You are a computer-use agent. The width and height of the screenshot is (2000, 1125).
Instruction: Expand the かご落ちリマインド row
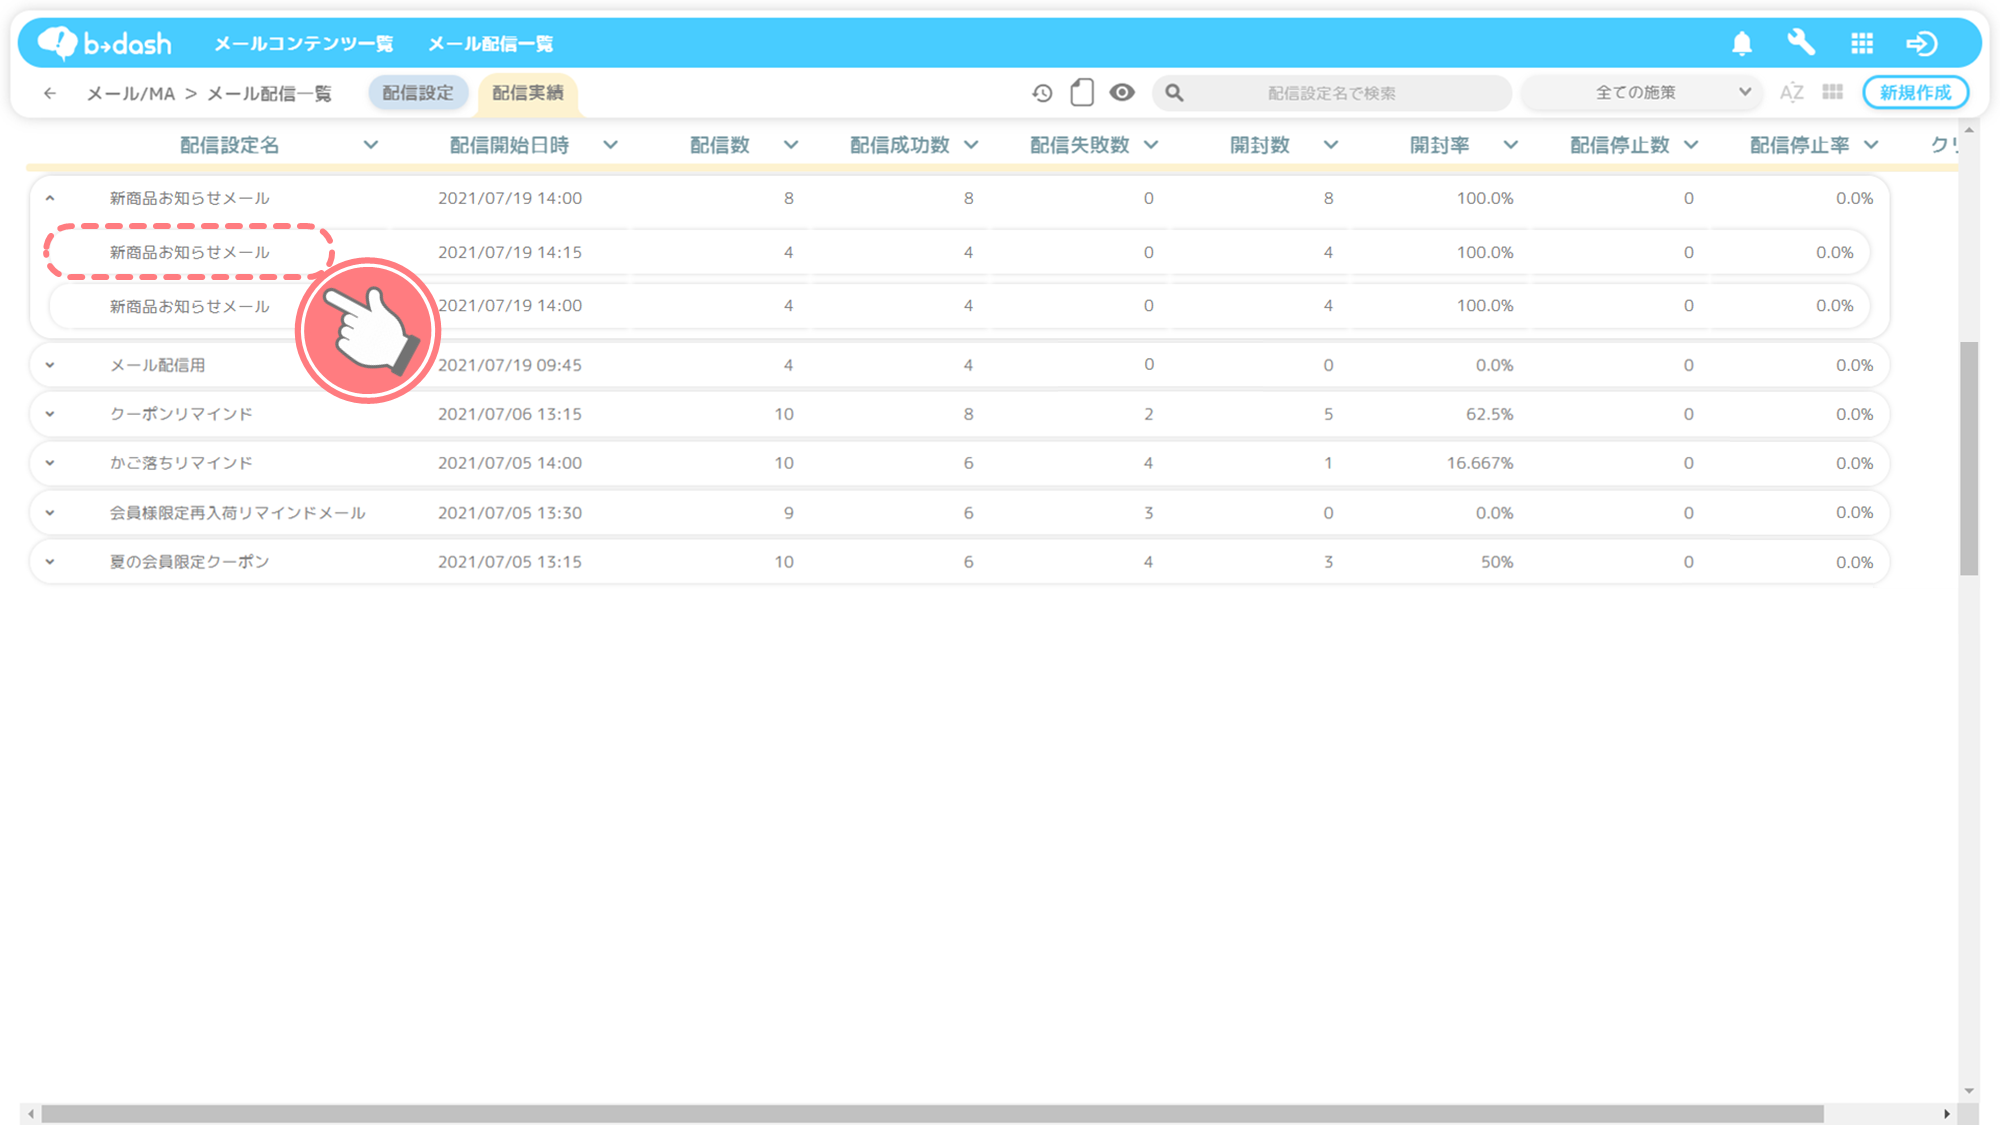pyautogui.click(x=50, y=463)
